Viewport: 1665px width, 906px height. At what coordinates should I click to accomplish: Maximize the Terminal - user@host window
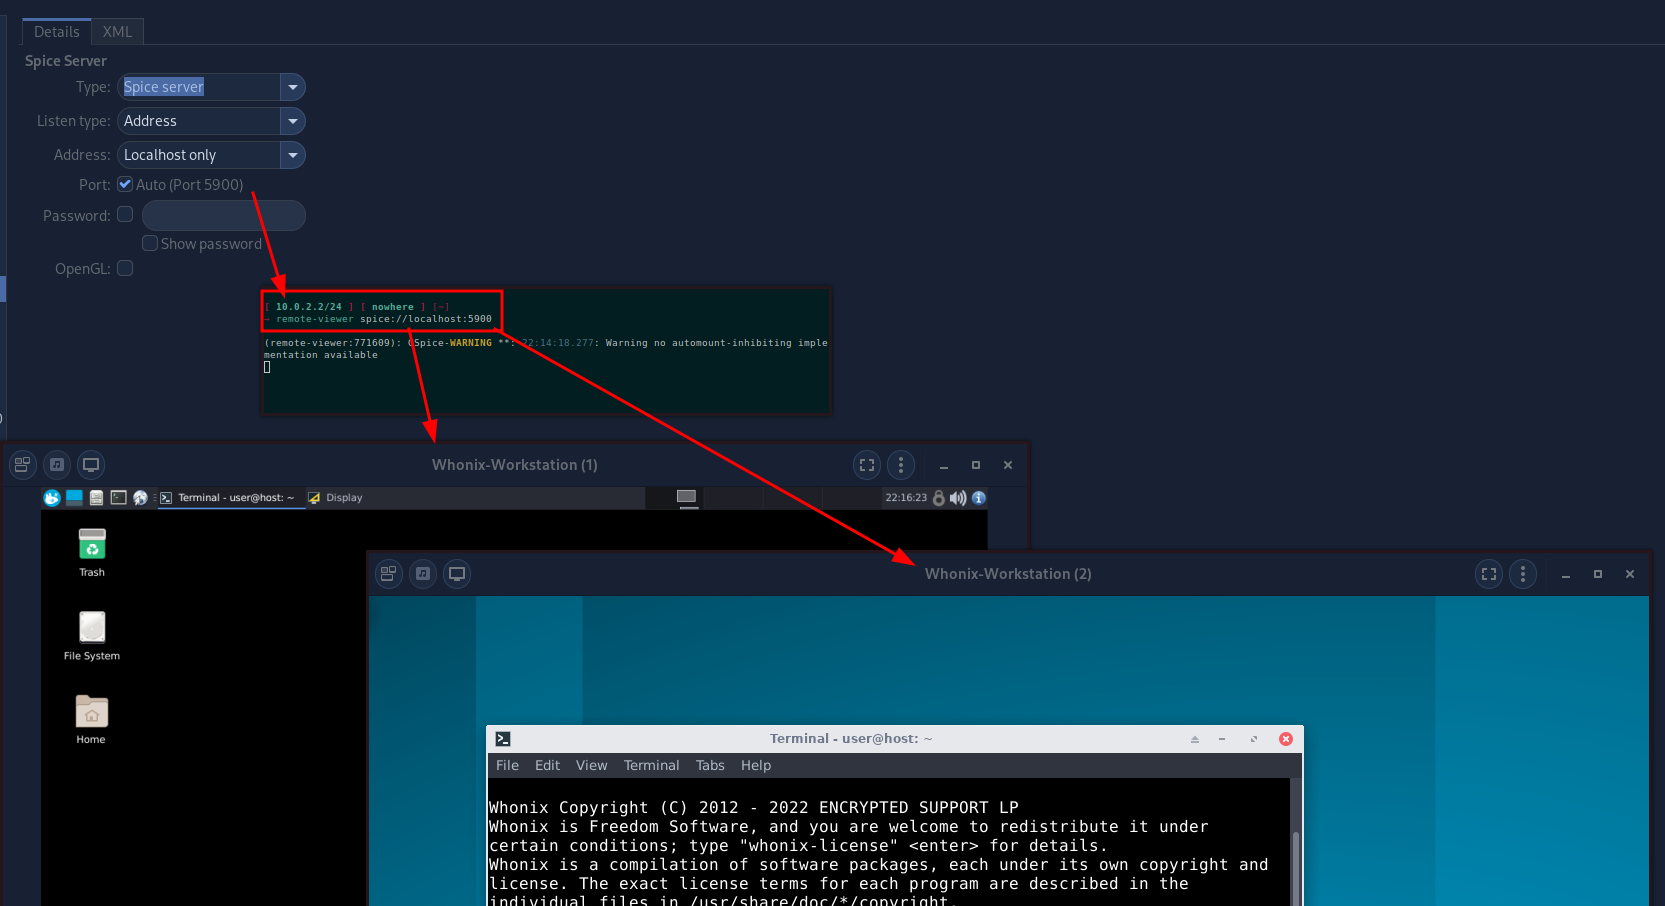pyautogui.click(x=1254, y=739)
